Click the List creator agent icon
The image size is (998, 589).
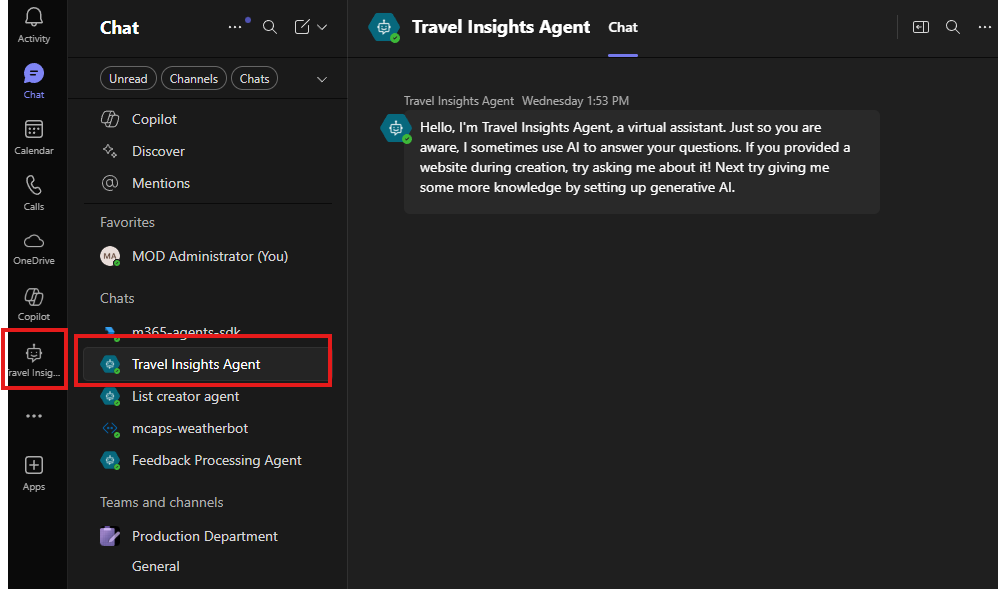pyautogui.click(x=110, y=396)
